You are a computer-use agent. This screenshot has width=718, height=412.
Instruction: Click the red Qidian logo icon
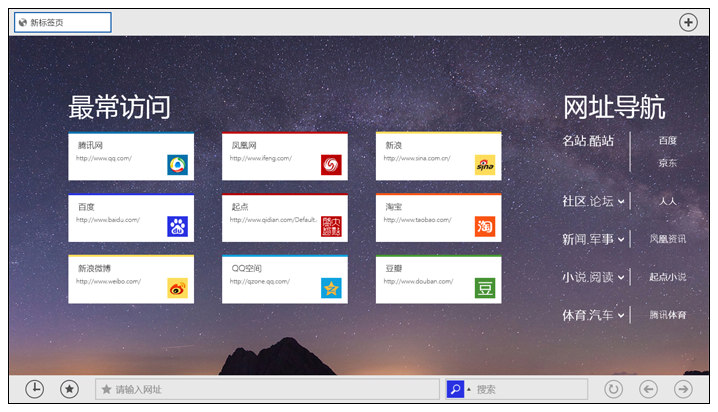click(x=331, y=226)
